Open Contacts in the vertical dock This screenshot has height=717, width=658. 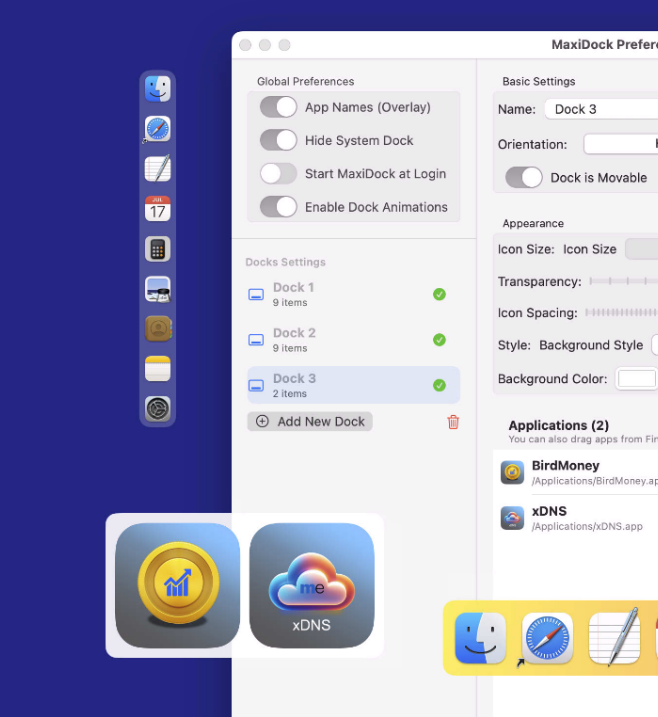158,329
